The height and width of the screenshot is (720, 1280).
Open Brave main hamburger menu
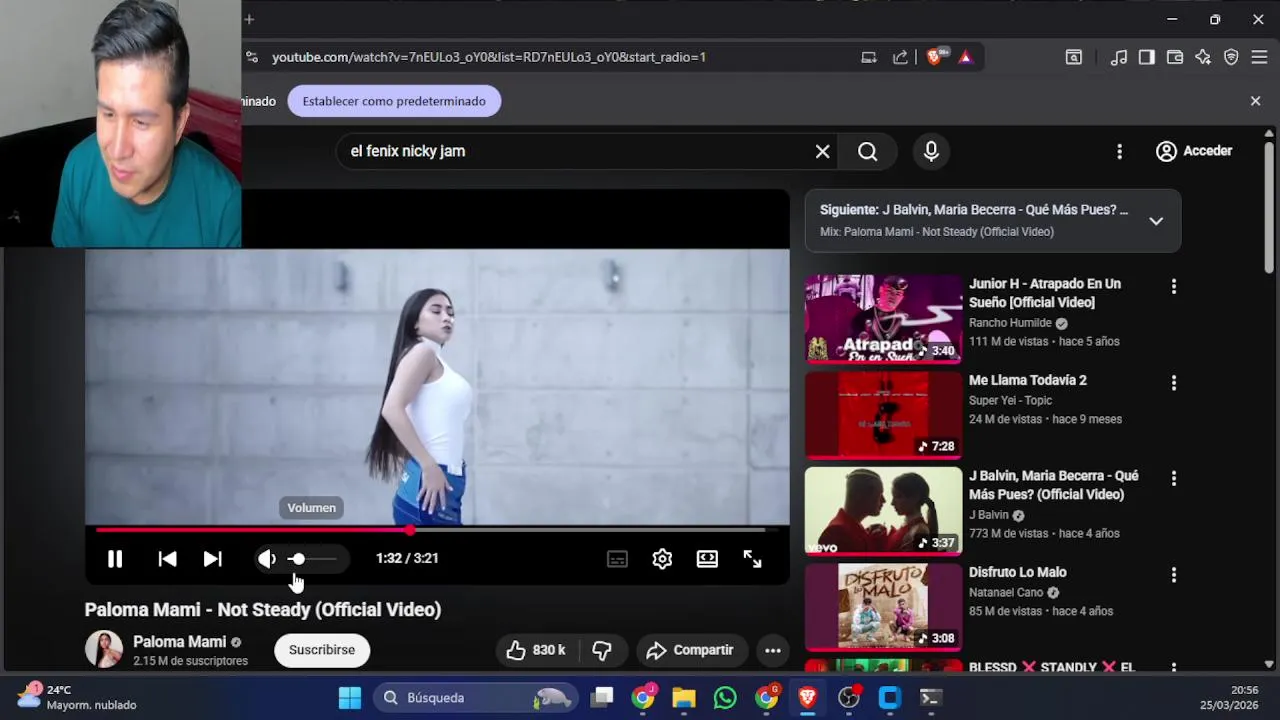[1259, 57]
